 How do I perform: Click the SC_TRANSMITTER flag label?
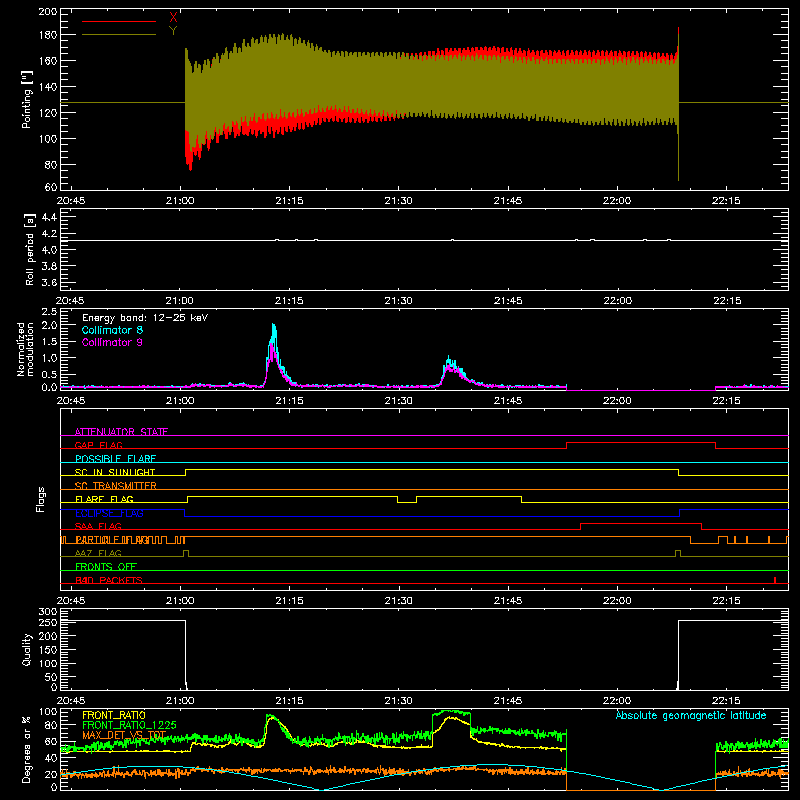pyautogui.click(x=115, y=486)
